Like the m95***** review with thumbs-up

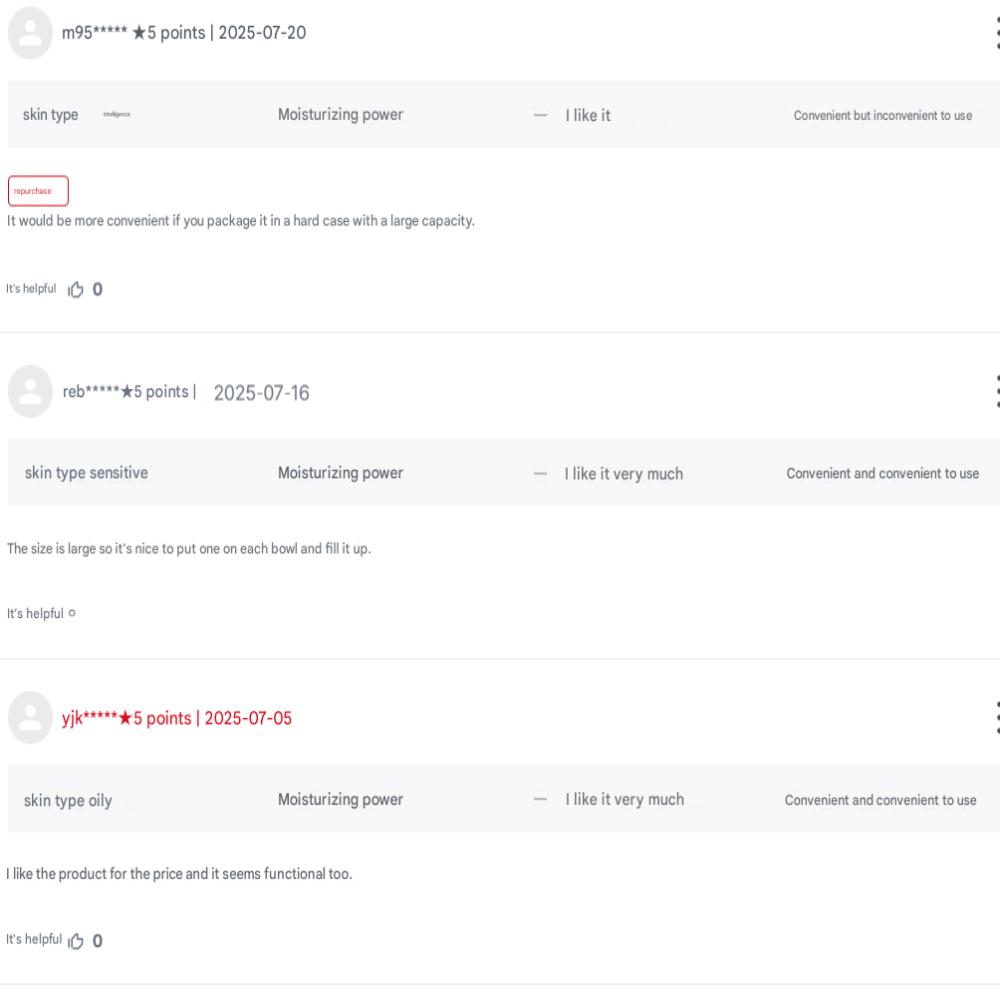click(x=75, y=291)
